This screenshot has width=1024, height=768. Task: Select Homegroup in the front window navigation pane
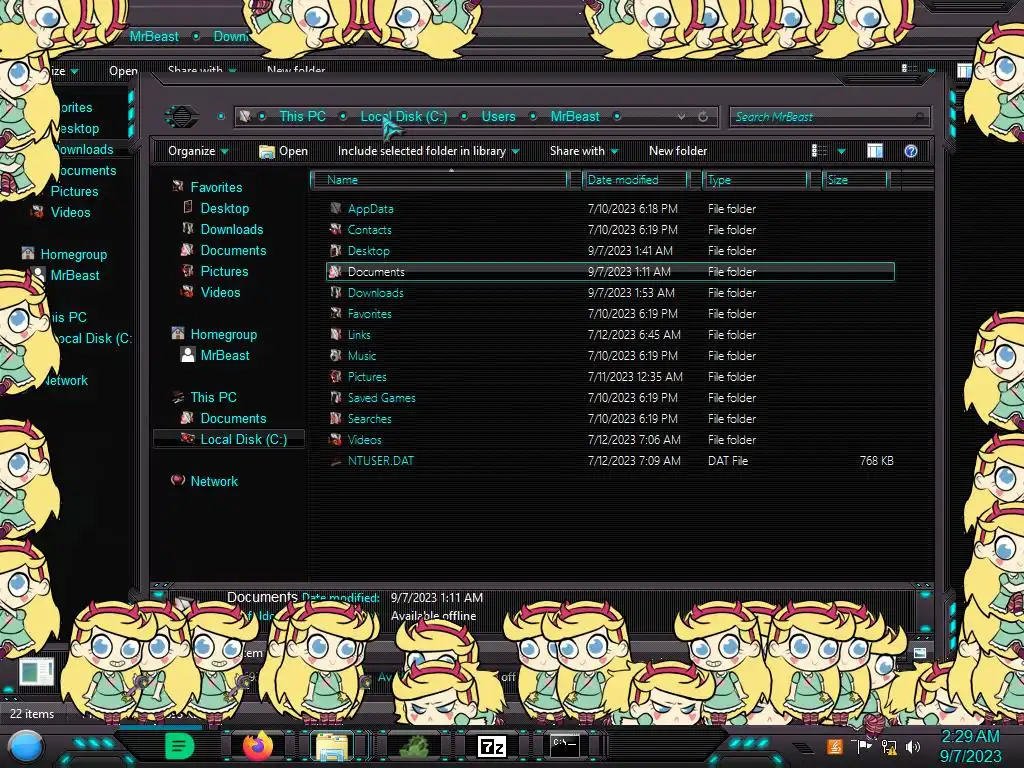pyautogui.click(x=223, y=334)
